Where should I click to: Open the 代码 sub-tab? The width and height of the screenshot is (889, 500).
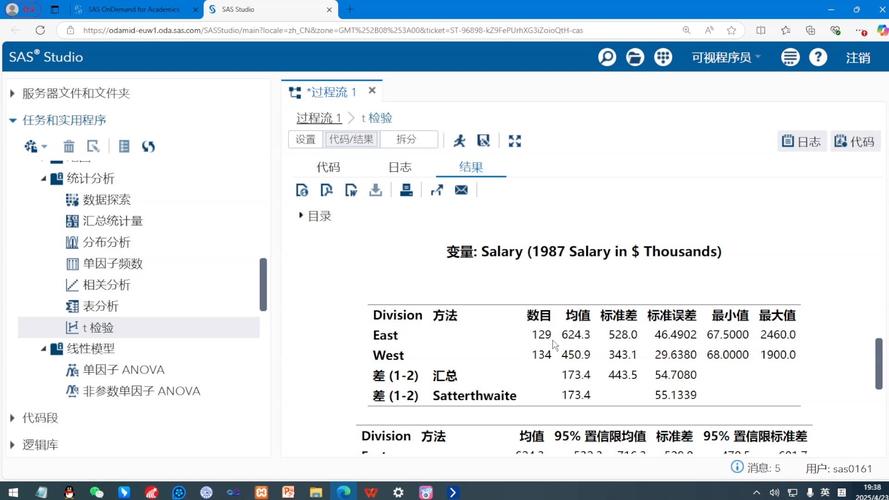pyautogui.click(x=328, y=167)
